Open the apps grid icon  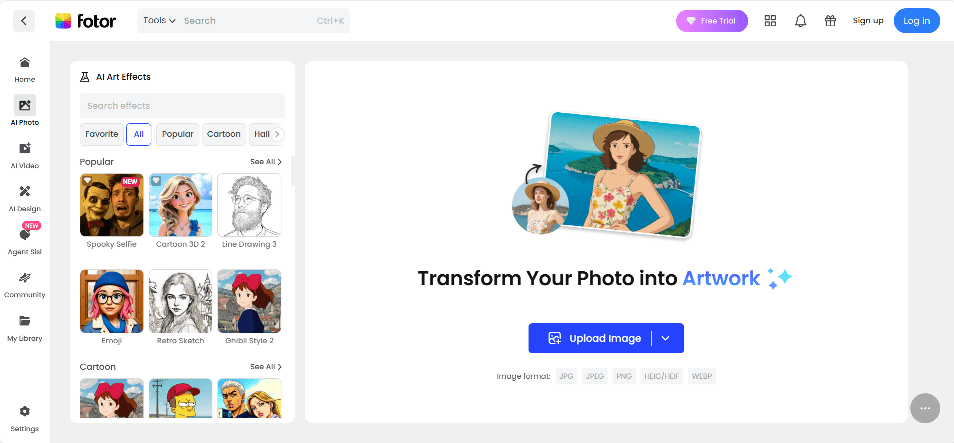coord(770,21)
